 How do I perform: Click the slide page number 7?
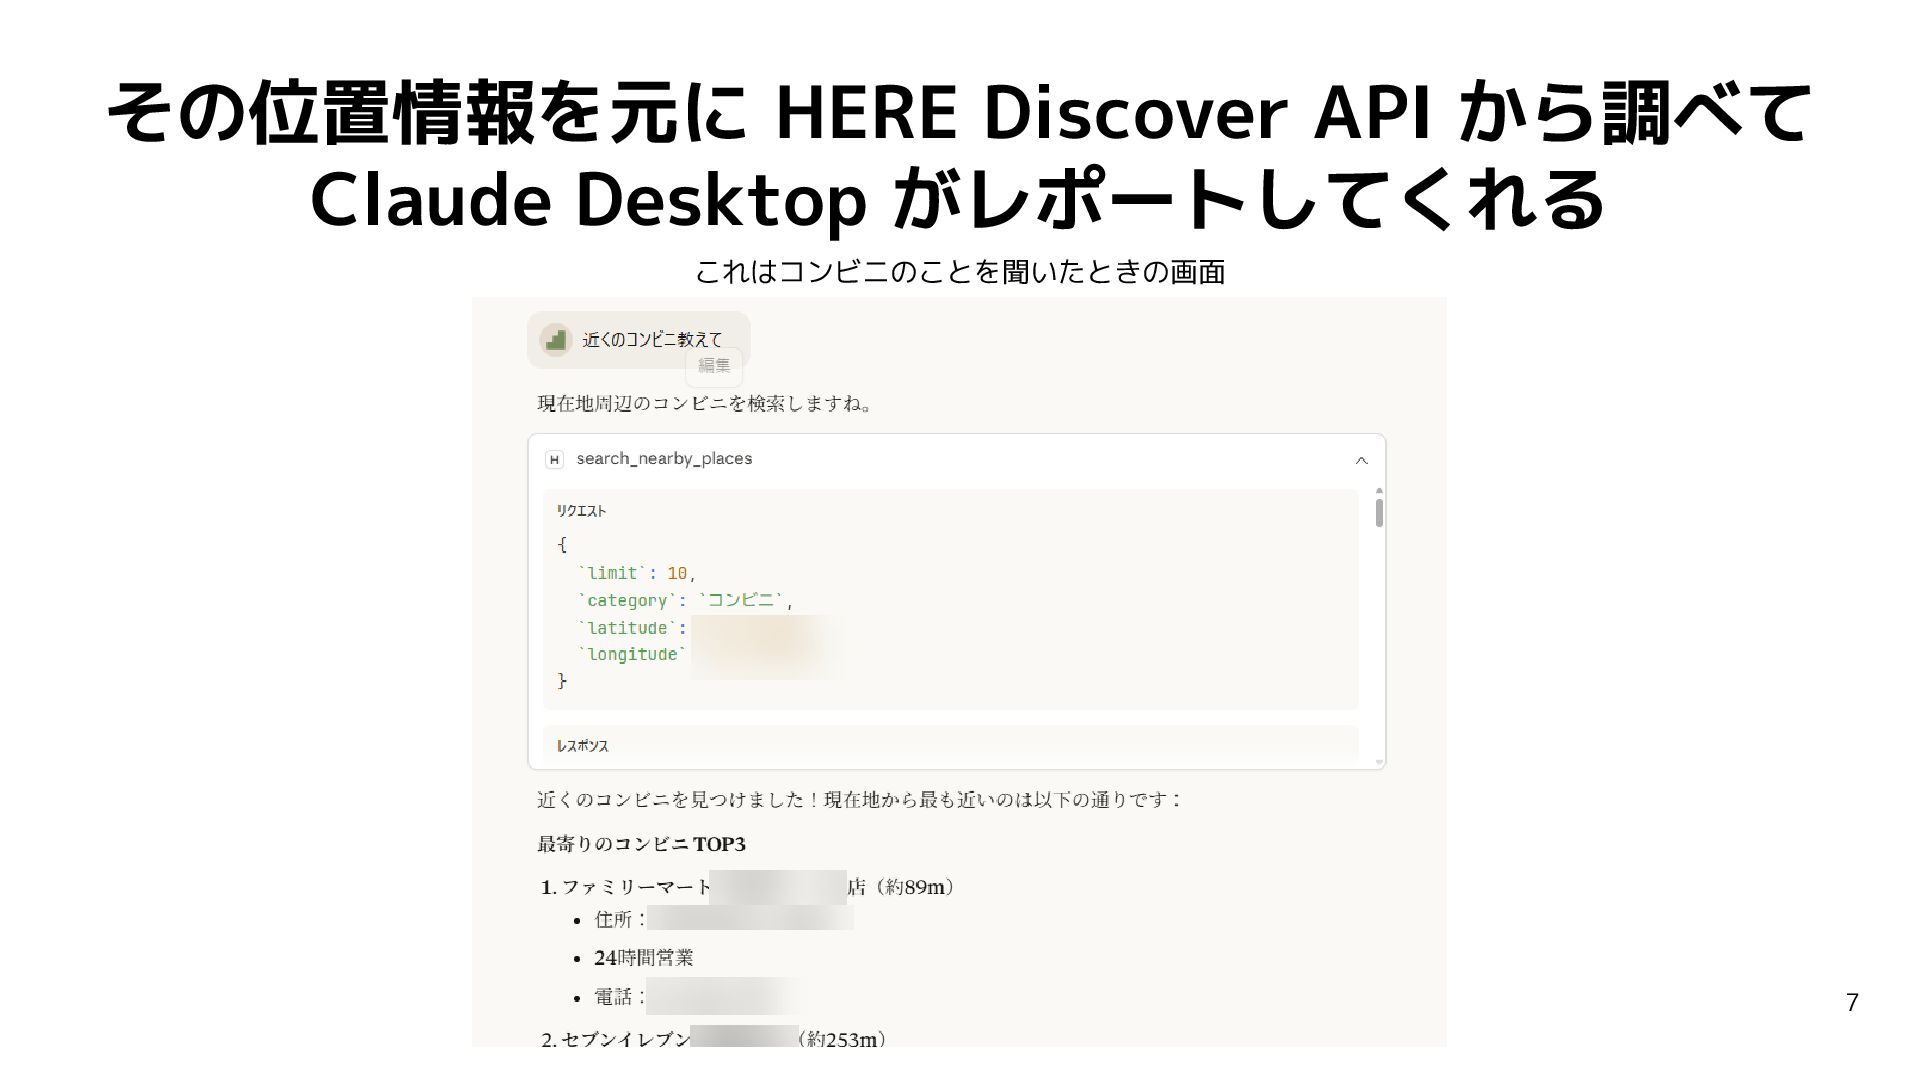[1852, 1003]
